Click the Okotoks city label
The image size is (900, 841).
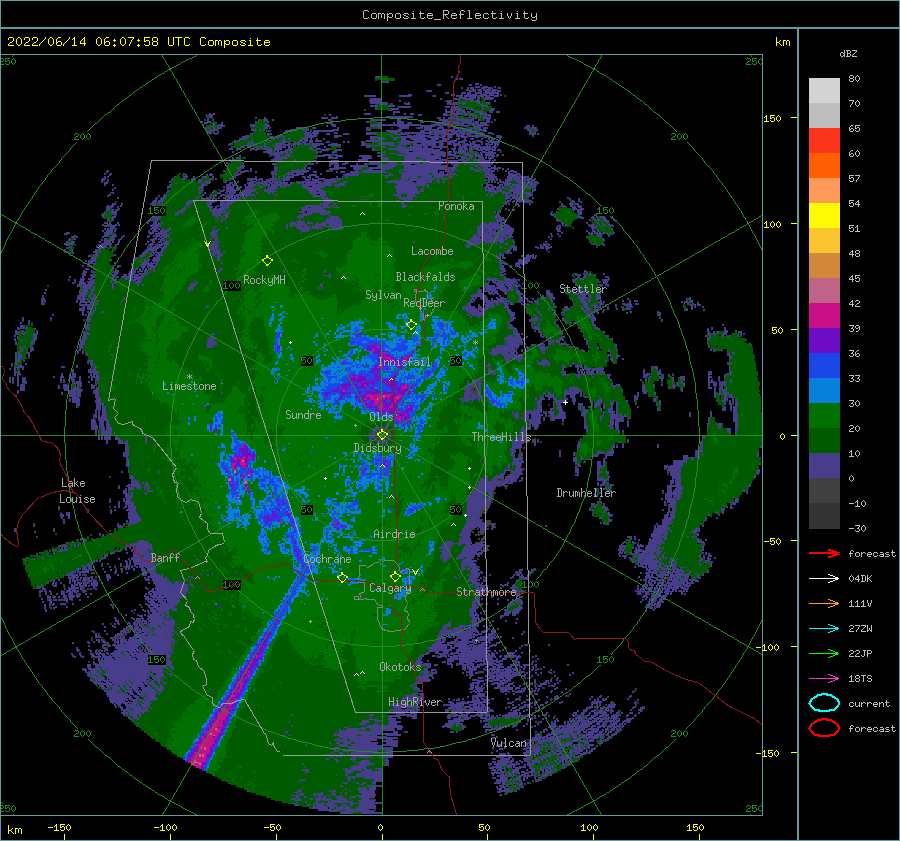click(400, 667)
